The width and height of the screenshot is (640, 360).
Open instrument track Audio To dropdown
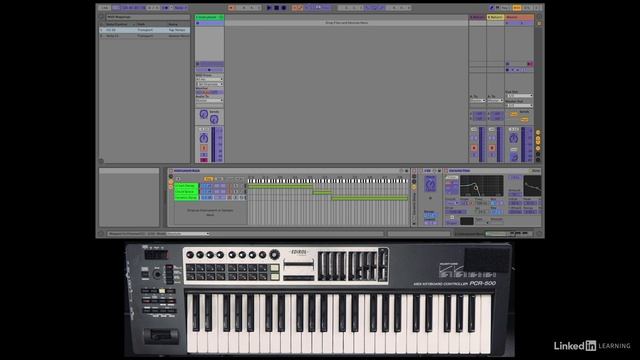click(209, 100)
